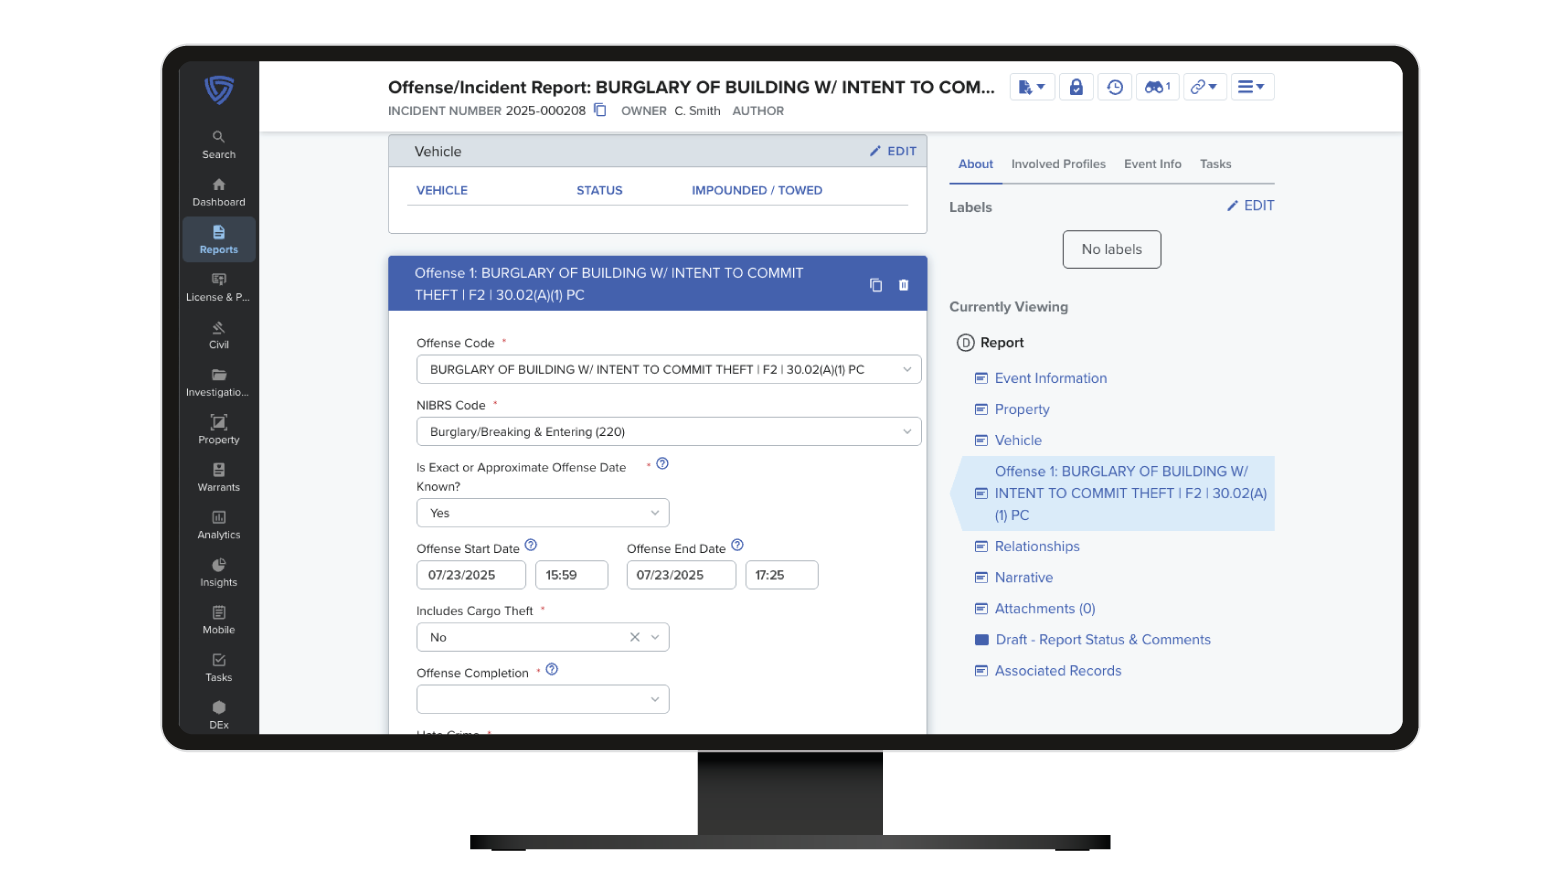Click the binoculars viewers icon
Screen dimensions: 1568x882
point(1157,87)
